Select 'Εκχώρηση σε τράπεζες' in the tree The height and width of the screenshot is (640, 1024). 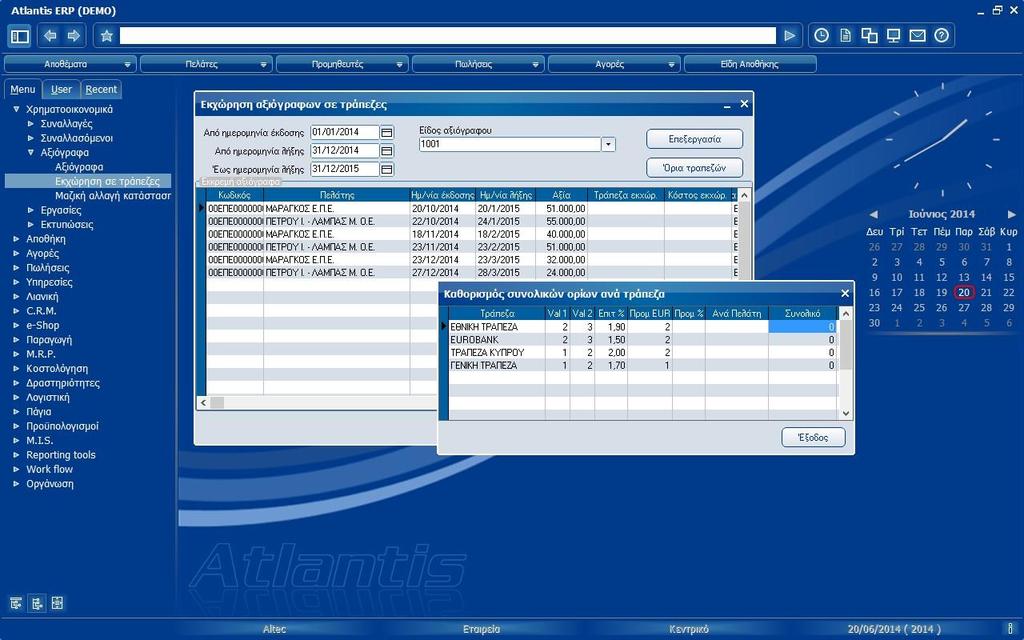point(107,181)
